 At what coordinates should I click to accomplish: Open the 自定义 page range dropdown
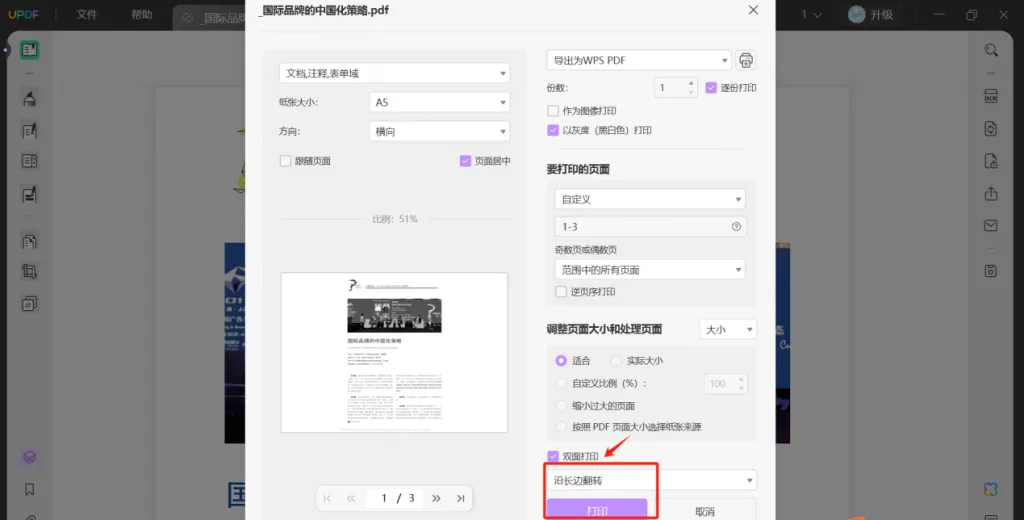pyautogui.click(x=650, y=199)
